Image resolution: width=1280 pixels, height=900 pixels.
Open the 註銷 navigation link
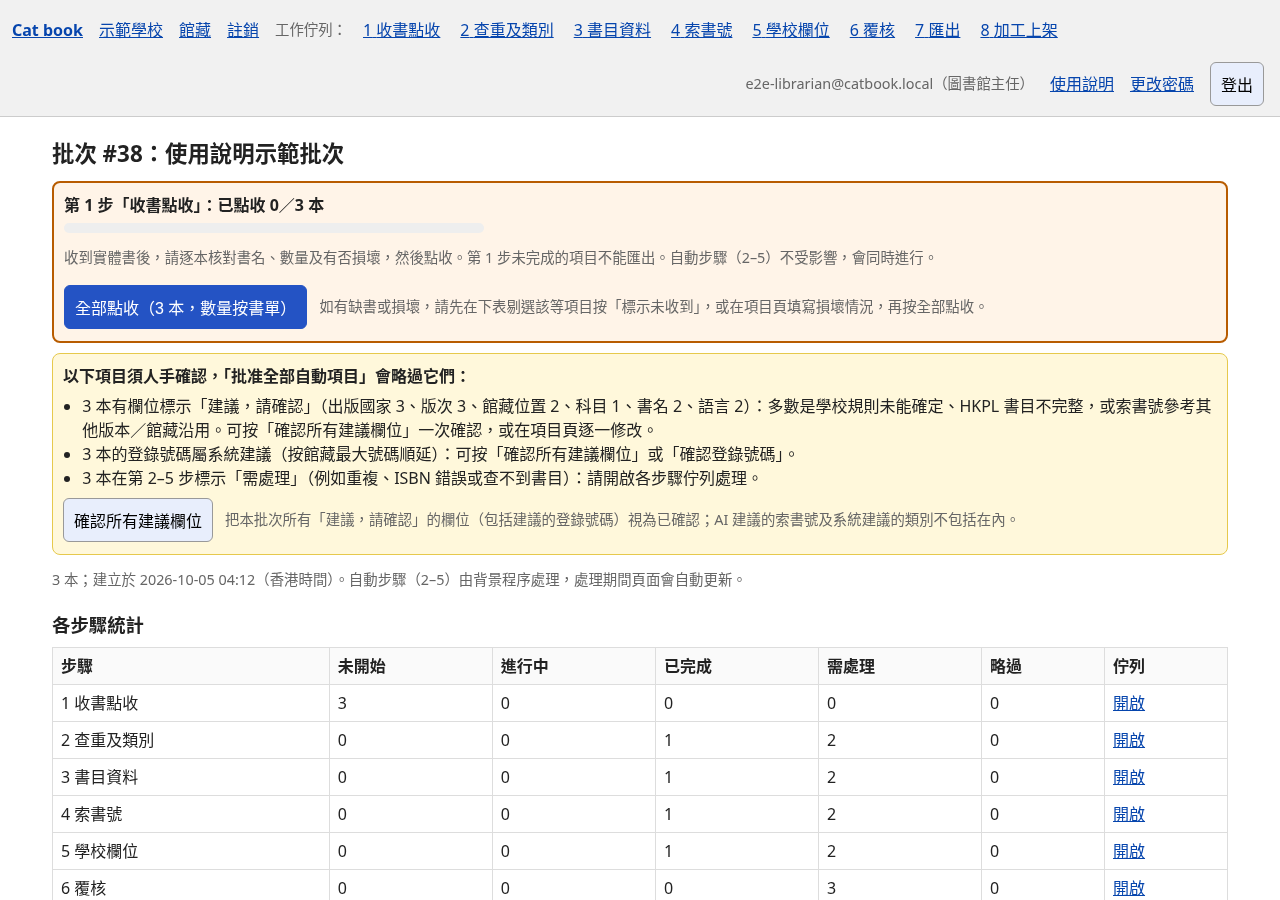[x=243, y=30]
